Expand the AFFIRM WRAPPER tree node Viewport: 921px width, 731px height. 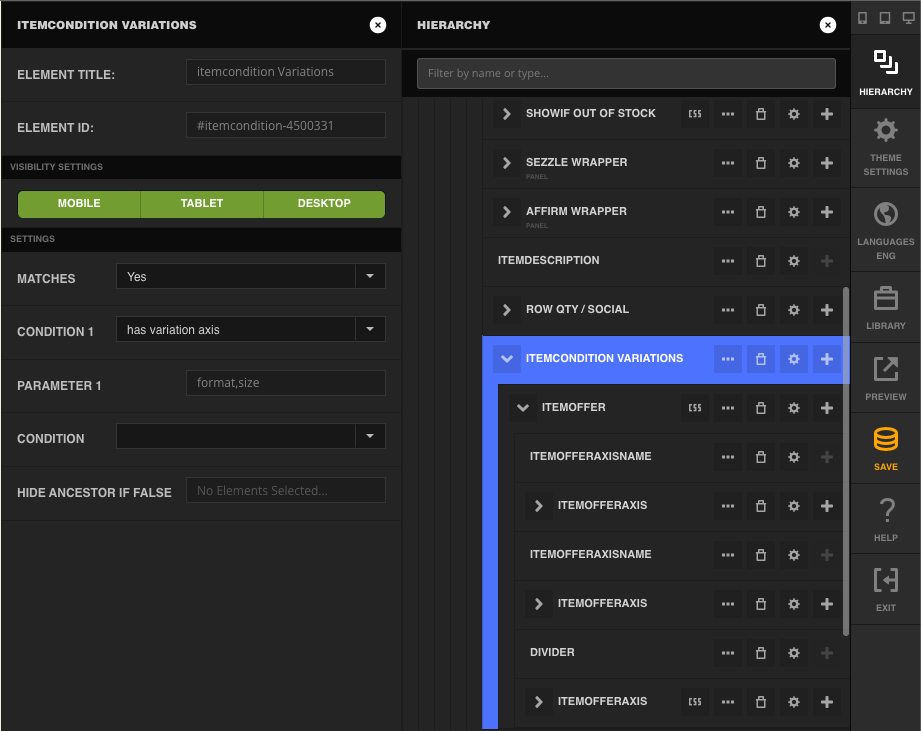click(506, 212)
